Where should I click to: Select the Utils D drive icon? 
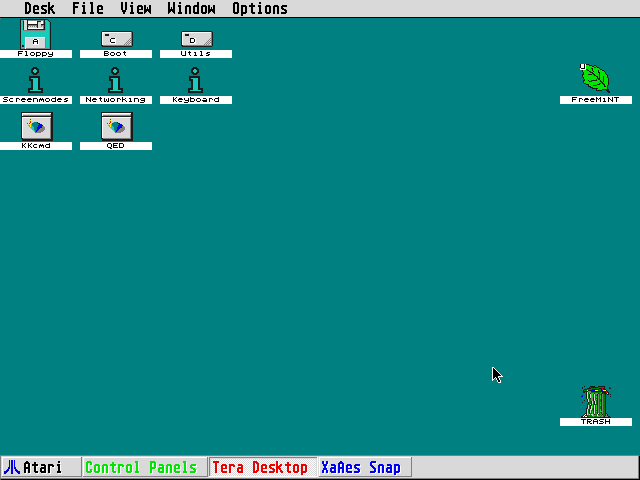196,39
